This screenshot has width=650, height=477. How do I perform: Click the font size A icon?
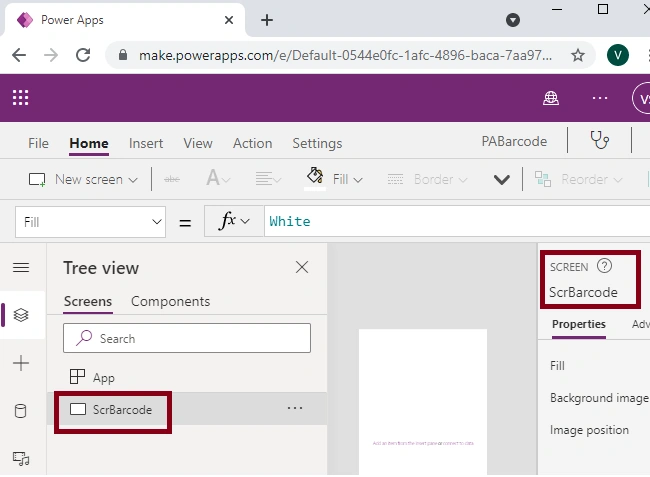click(213, 178)
